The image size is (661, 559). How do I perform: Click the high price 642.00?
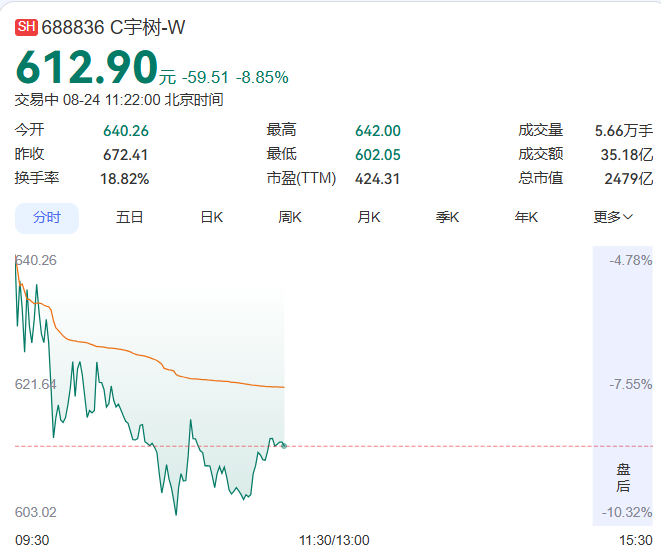click(x=378, y=131)
